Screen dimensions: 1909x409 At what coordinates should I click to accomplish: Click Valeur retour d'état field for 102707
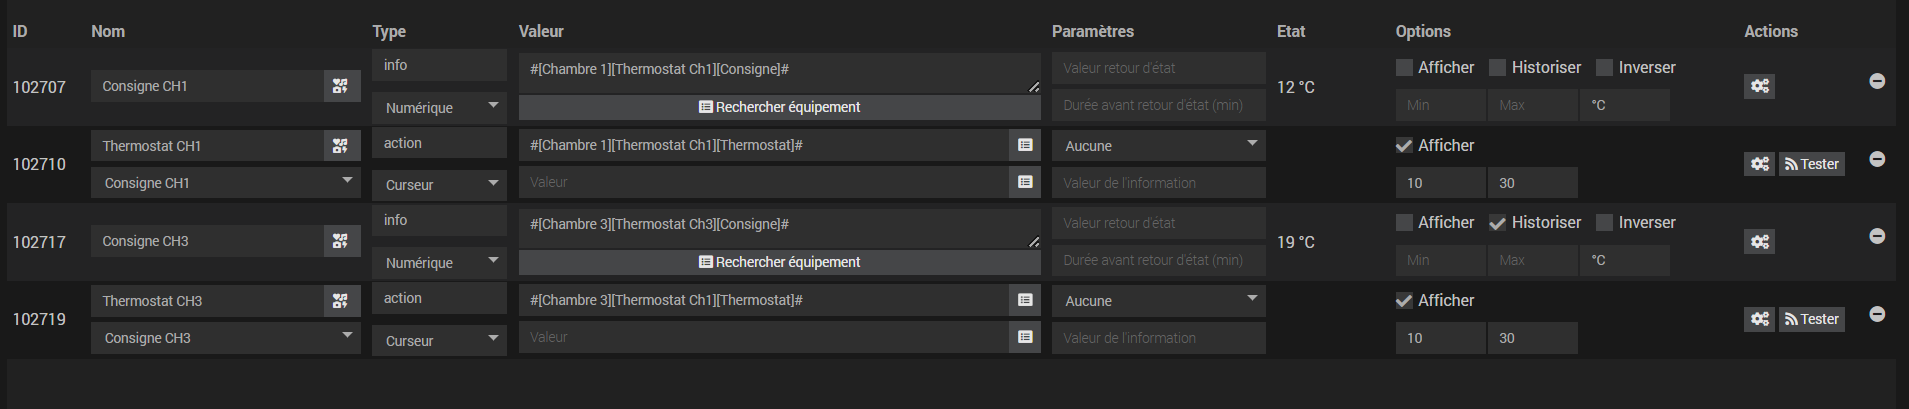point(1158,68)
